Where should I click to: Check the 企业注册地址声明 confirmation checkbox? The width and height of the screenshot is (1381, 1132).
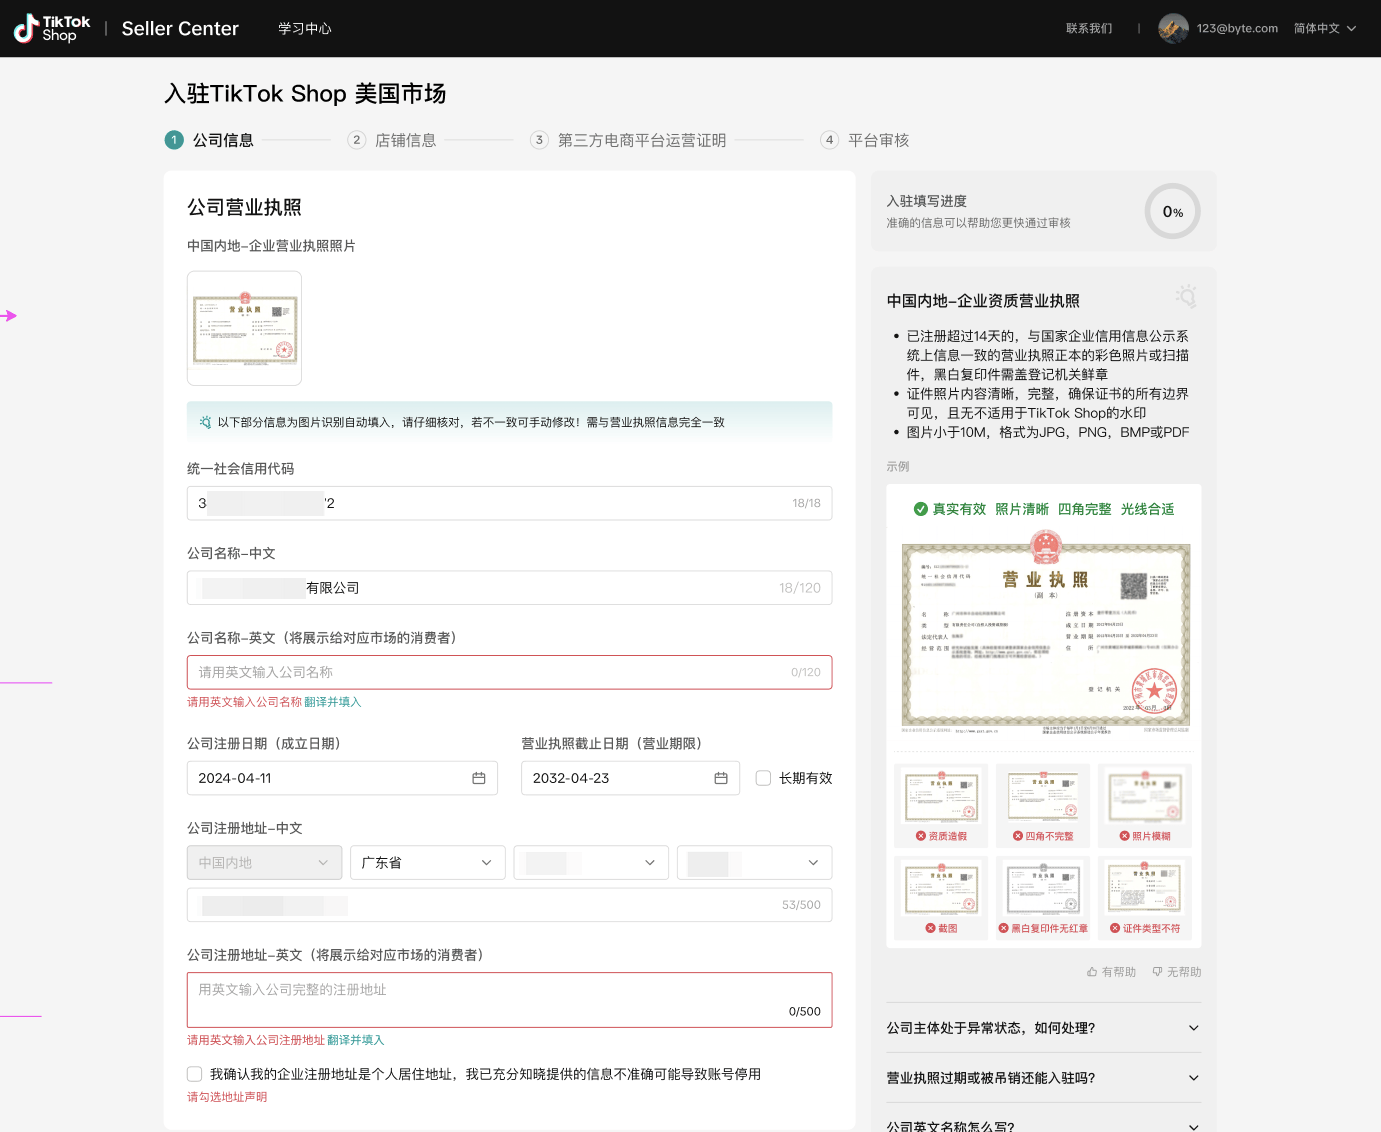coord(194,1074)
